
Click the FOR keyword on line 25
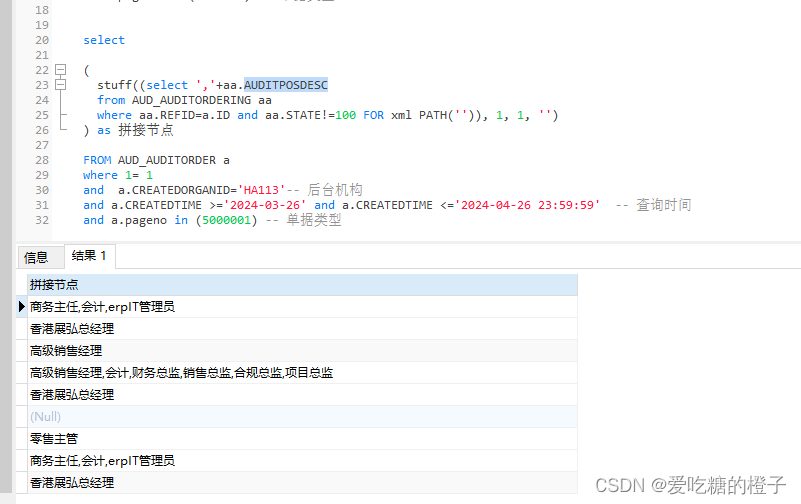point(373,115)
